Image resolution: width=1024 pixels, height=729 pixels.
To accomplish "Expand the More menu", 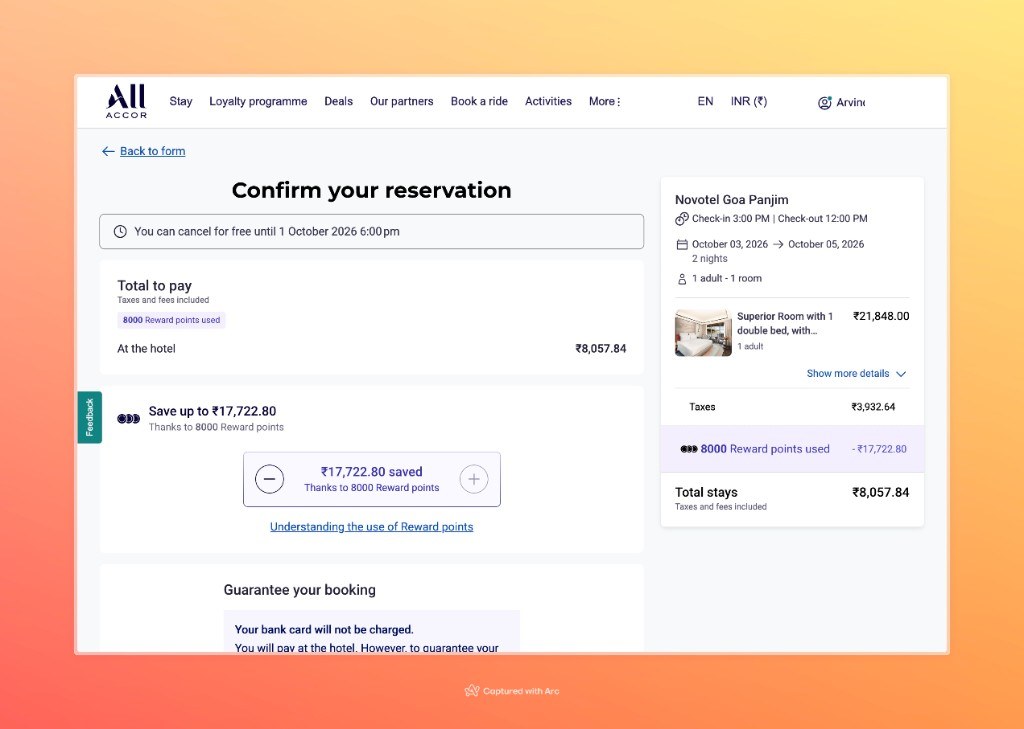I will click(x=605, y=101).
